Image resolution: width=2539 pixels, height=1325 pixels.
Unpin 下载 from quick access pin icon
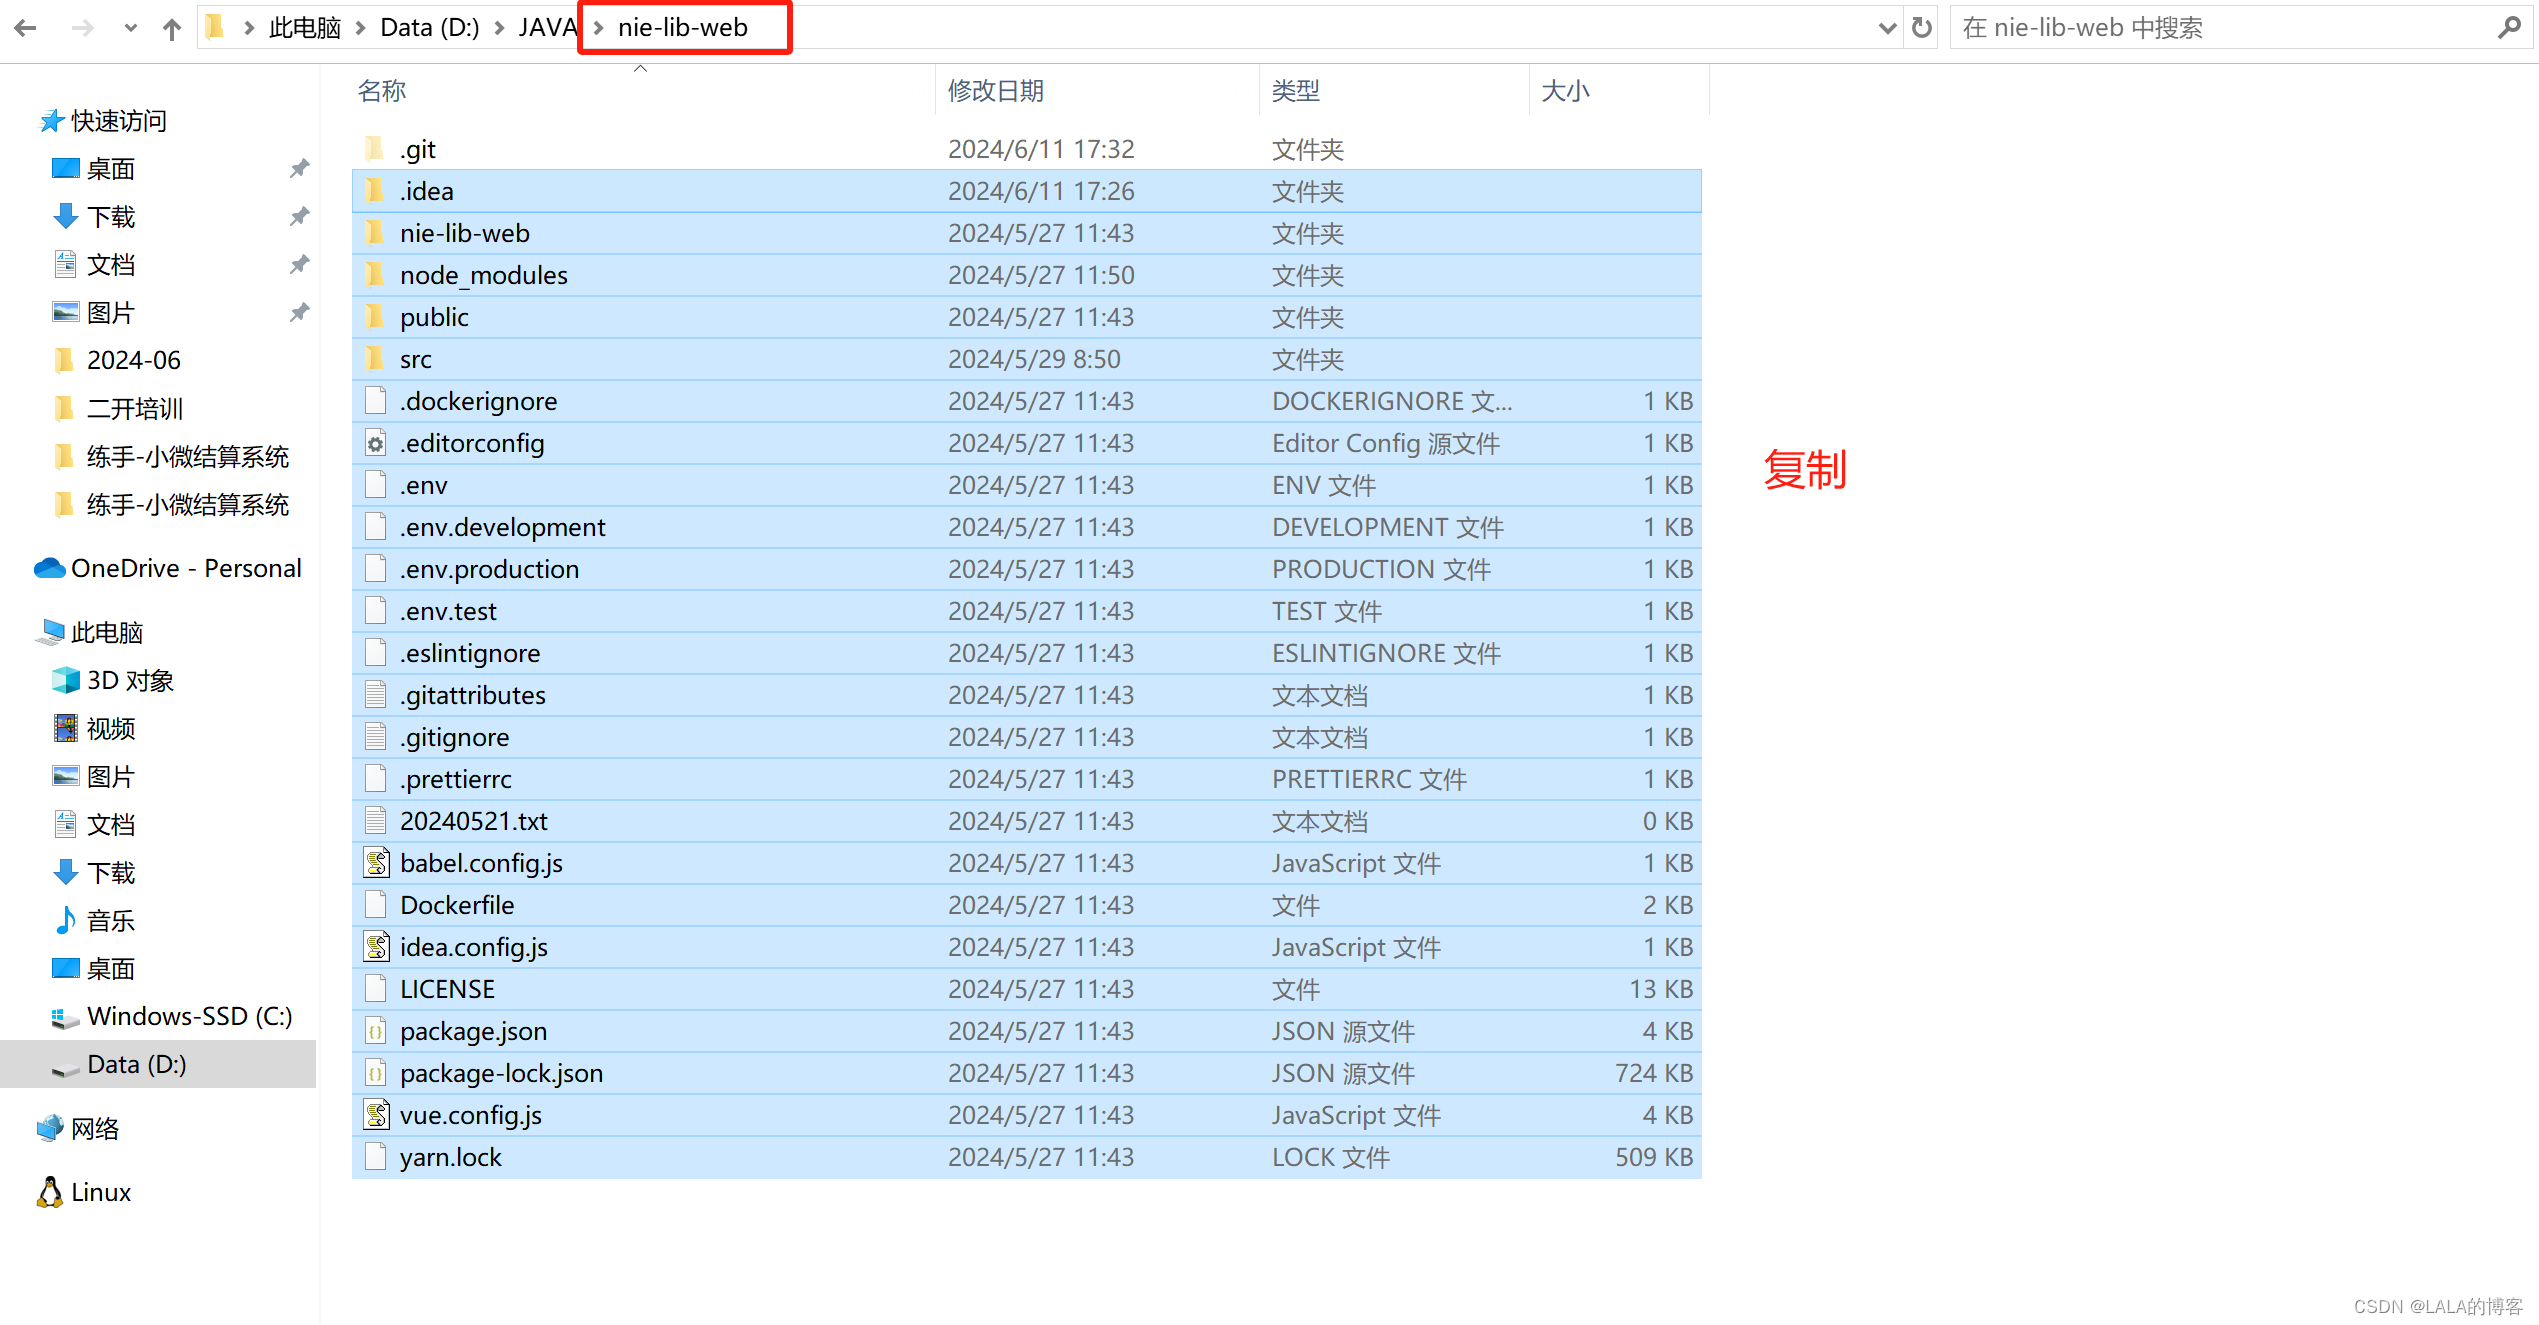coord(299,216)
